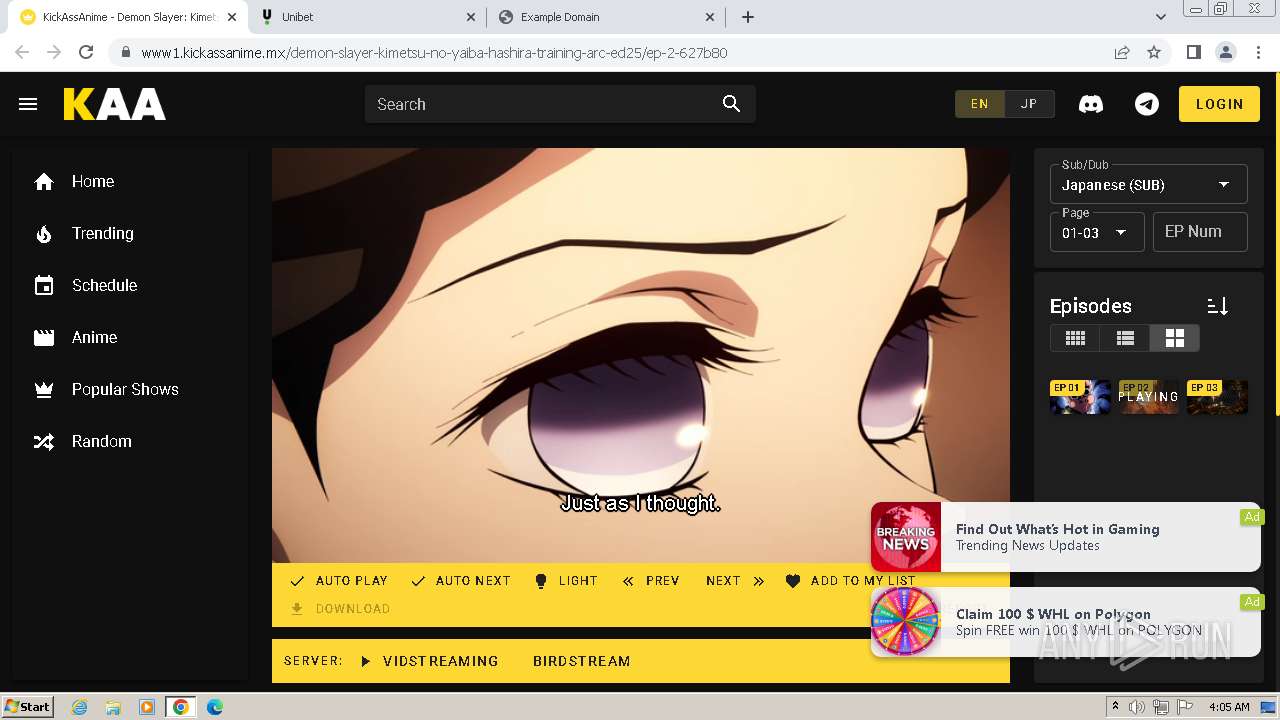
Task: Click the Download arrow icon
Action: pyautogui.click(x=296, y=608)
